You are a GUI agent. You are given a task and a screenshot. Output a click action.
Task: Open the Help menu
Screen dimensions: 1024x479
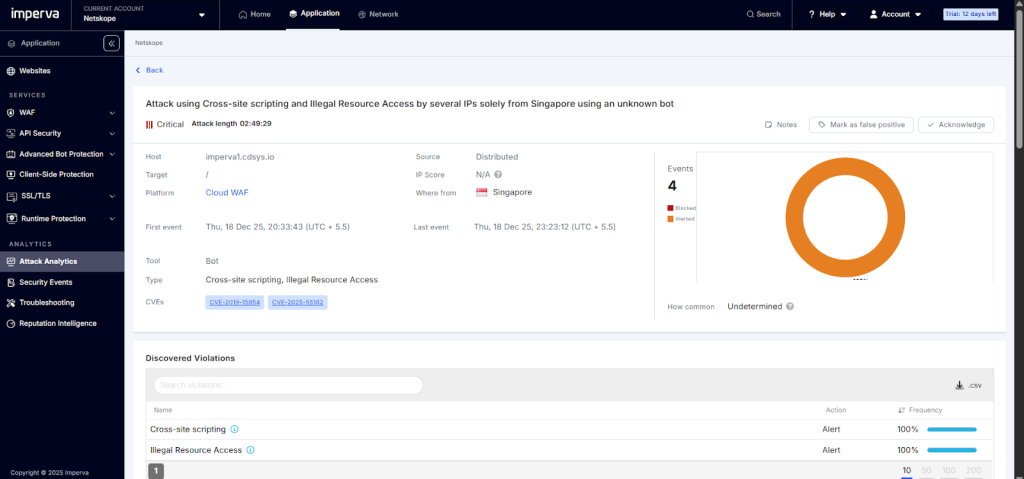827,14
